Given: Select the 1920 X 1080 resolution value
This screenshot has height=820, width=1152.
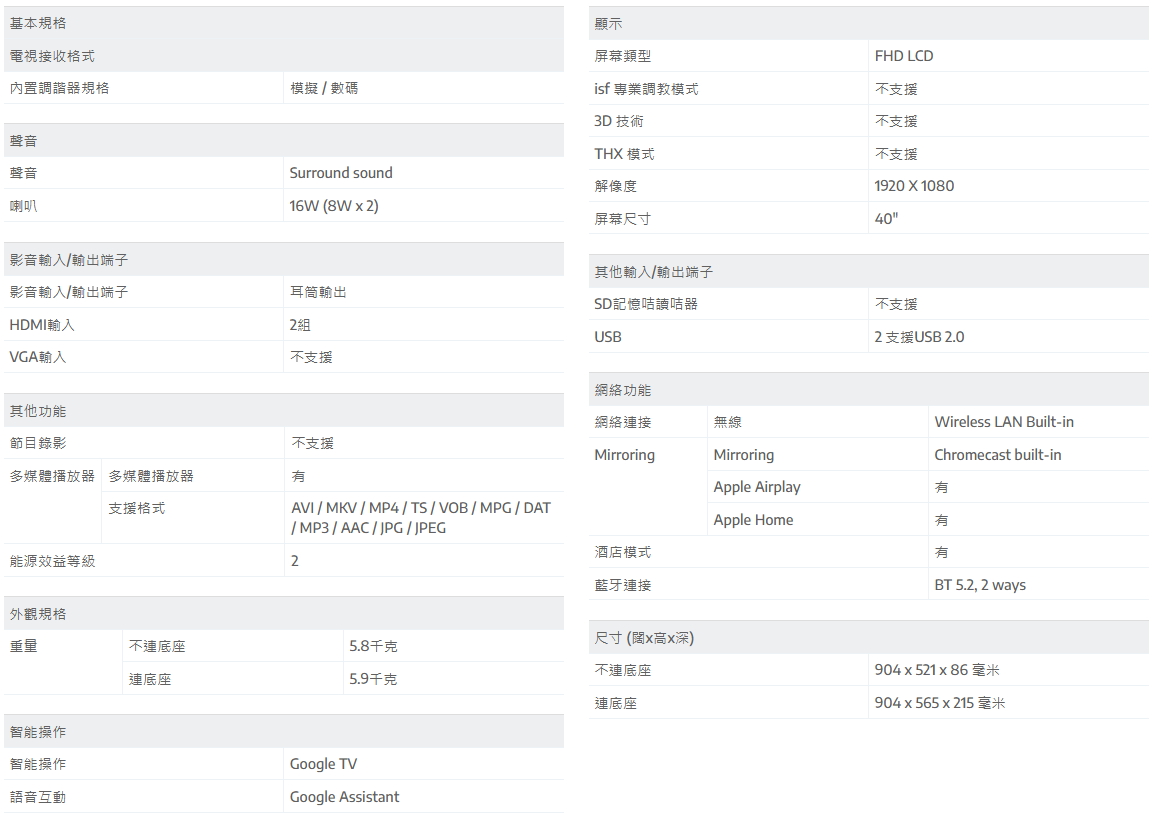Looking at the screenshot, I should tap(914, 186).
